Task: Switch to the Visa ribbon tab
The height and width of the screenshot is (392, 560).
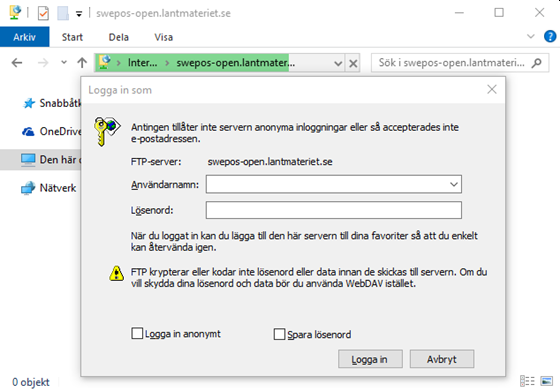Action: pyautogui.click(x=164, y=37)
